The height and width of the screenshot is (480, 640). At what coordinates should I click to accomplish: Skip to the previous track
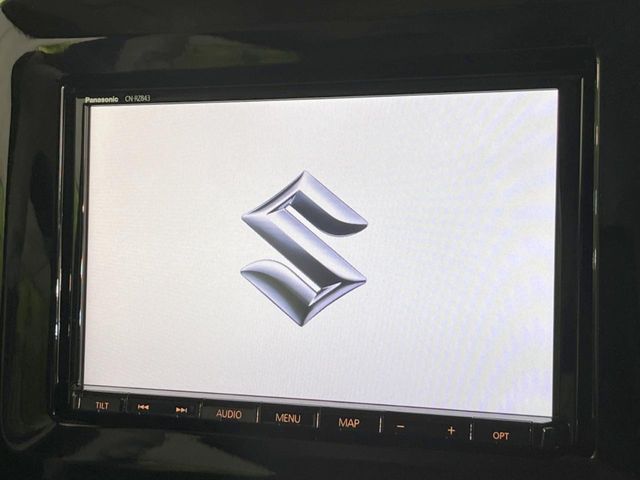click(x=143, y=407)
